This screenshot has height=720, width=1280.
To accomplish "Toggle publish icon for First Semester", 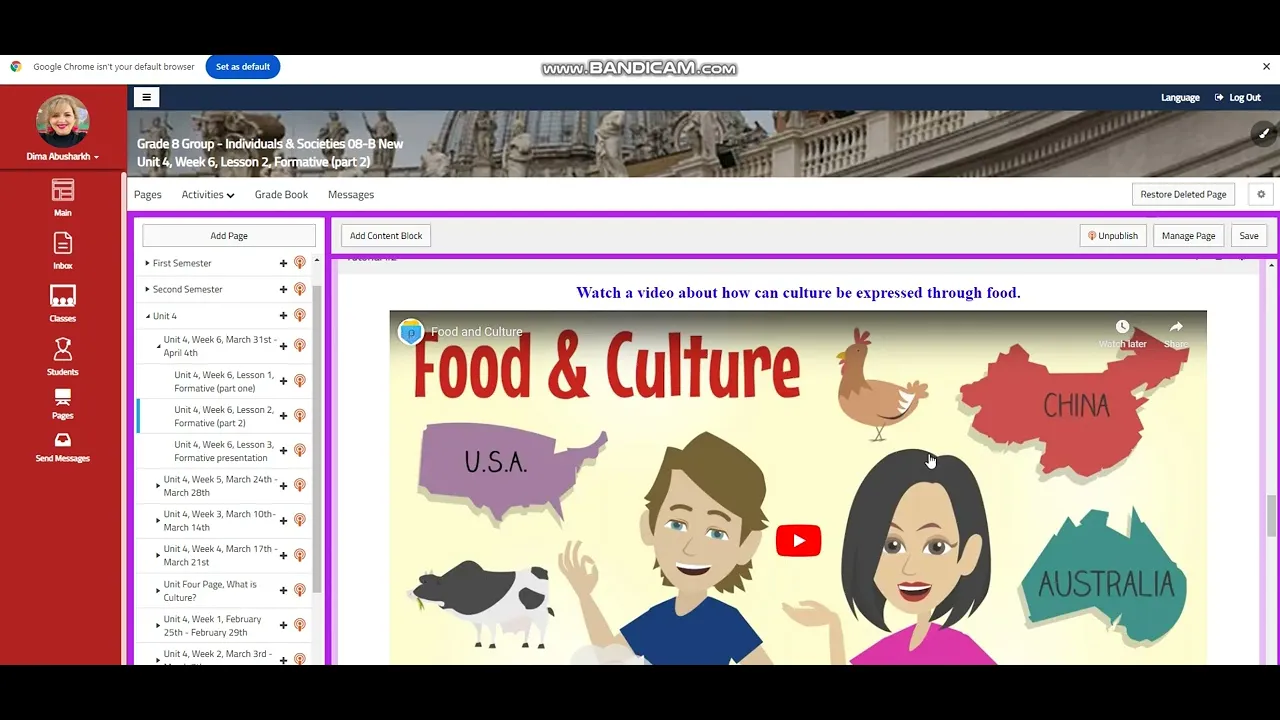I will coord(299,263).
